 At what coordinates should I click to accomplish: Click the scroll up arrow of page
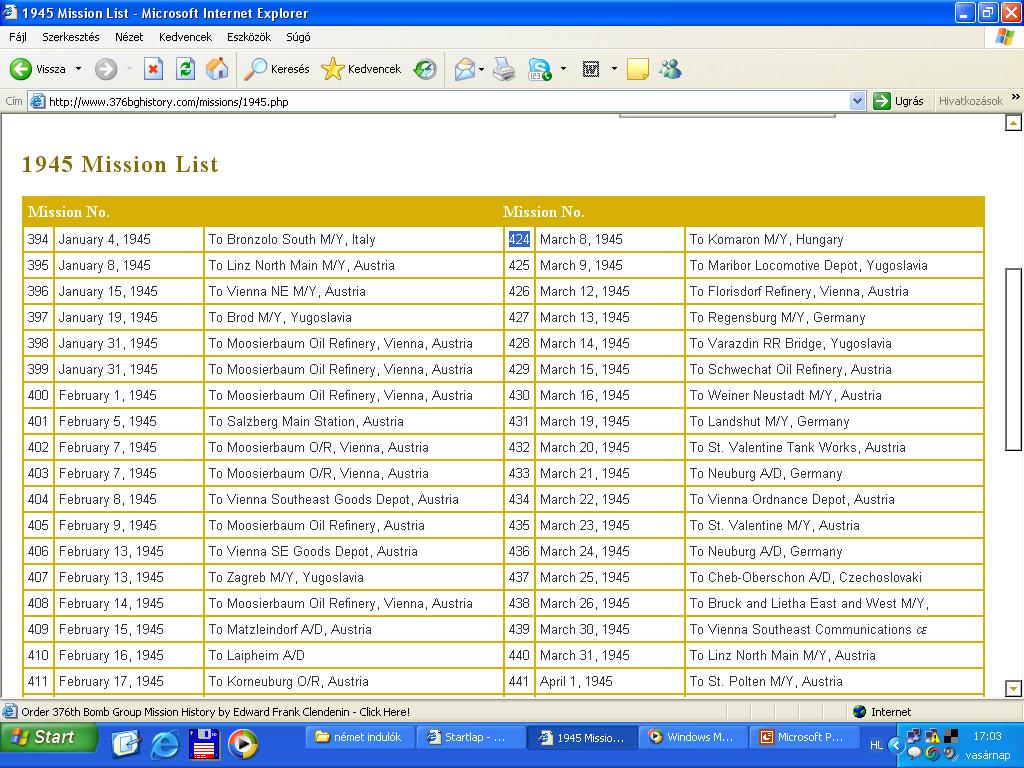coord(1013,123)
